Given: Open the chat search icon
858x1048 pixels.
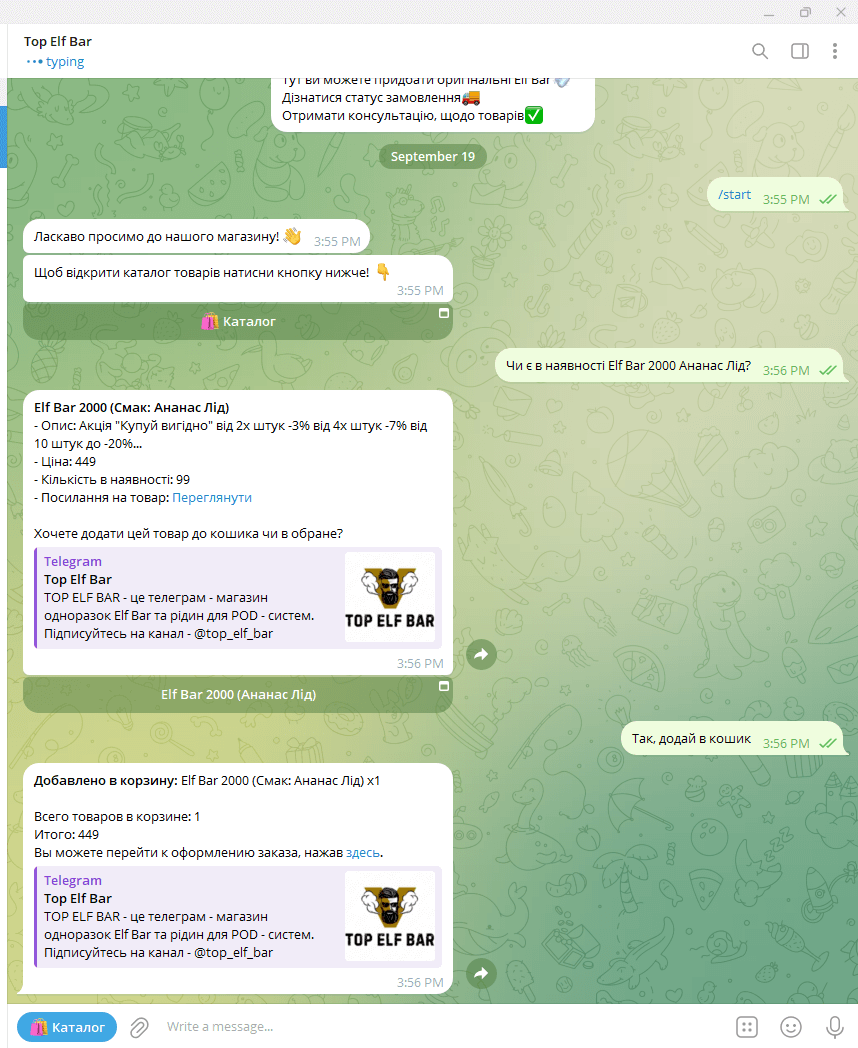Looking at the screenshot, I should tap(760, 51).
